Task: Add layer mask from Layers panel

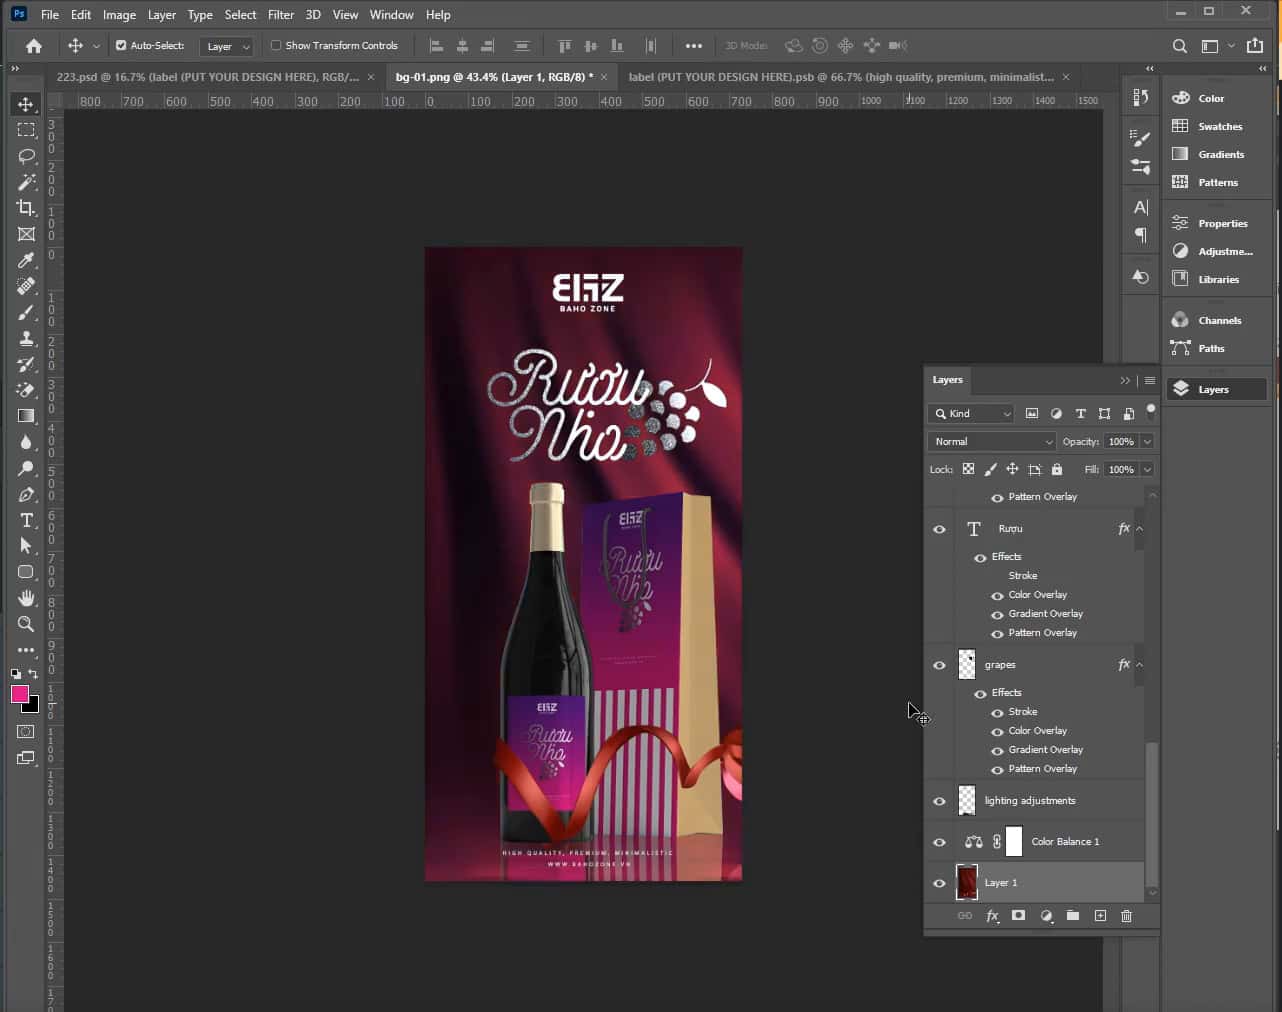Action: click(1018, 916)
